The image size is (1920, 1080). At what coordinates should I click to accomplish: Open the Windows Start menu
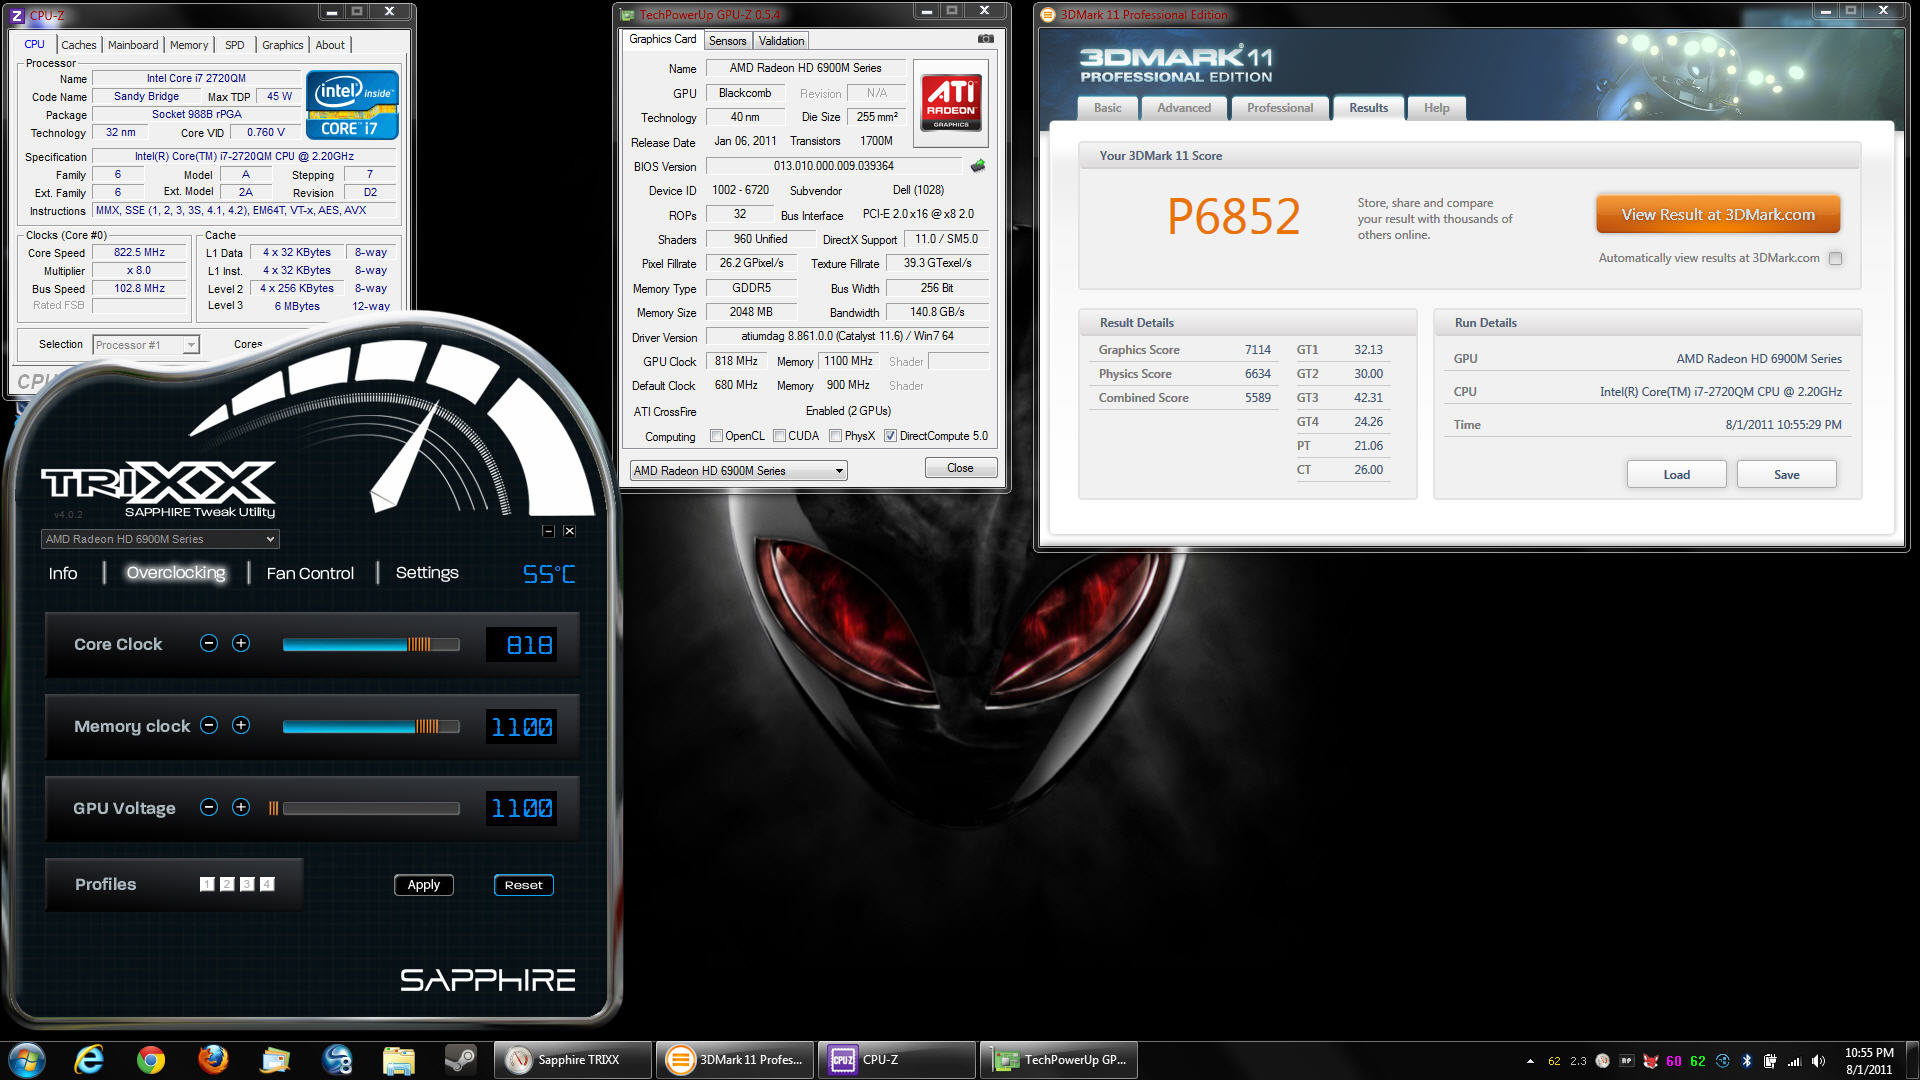coord(27,1060)
